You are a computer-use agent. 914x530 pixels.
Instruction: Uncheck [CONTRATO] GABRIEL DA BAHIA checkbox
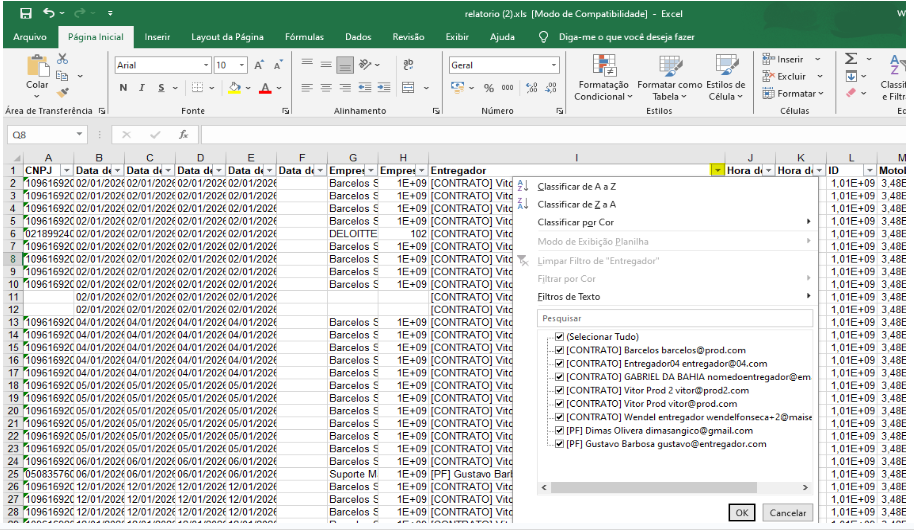tap(560, 377)
